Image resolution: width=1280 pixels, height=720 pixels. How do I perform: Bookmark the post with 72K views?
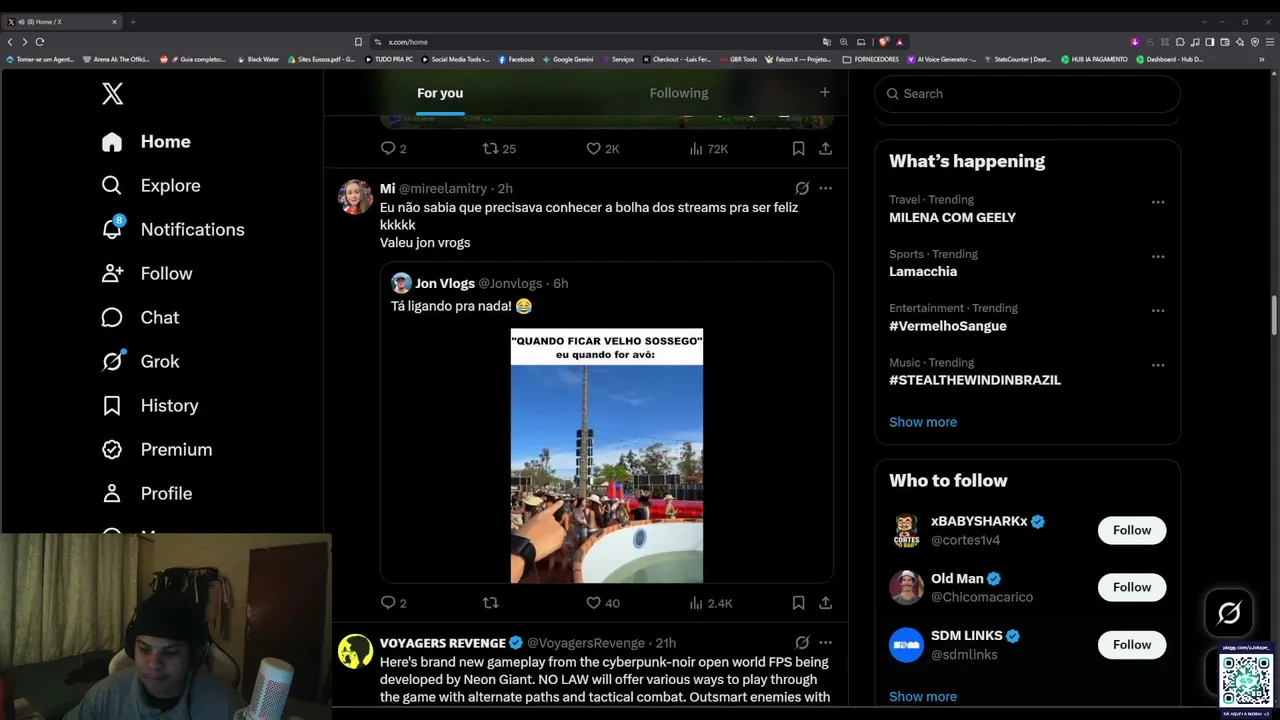pyautogui.click(x=798, y=149)
